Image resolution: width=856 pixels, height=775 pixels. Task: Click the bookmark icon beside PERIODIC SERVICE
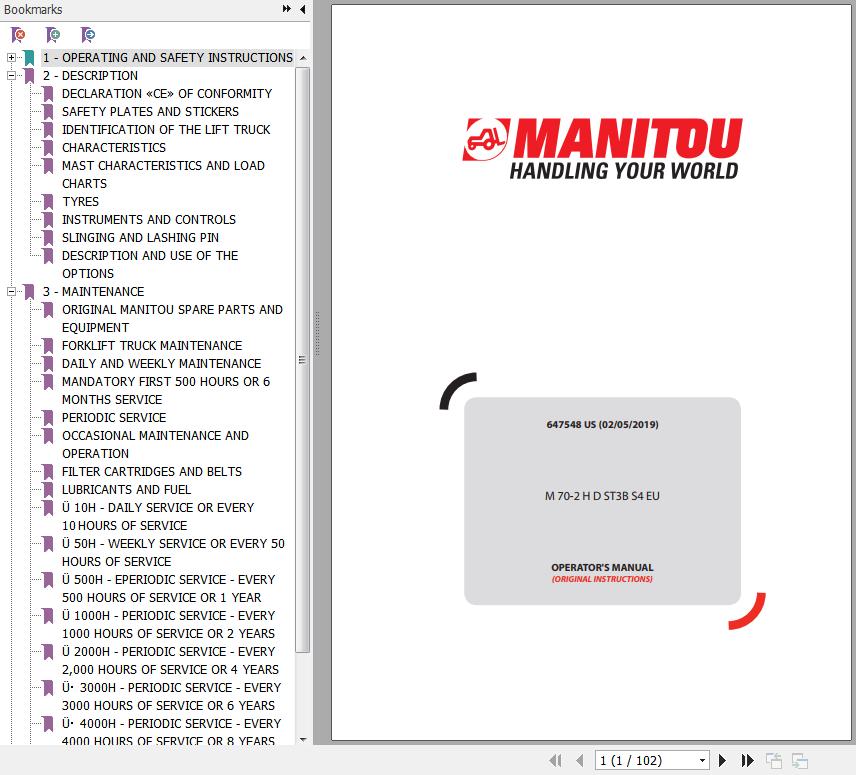(x=48, y=418)
